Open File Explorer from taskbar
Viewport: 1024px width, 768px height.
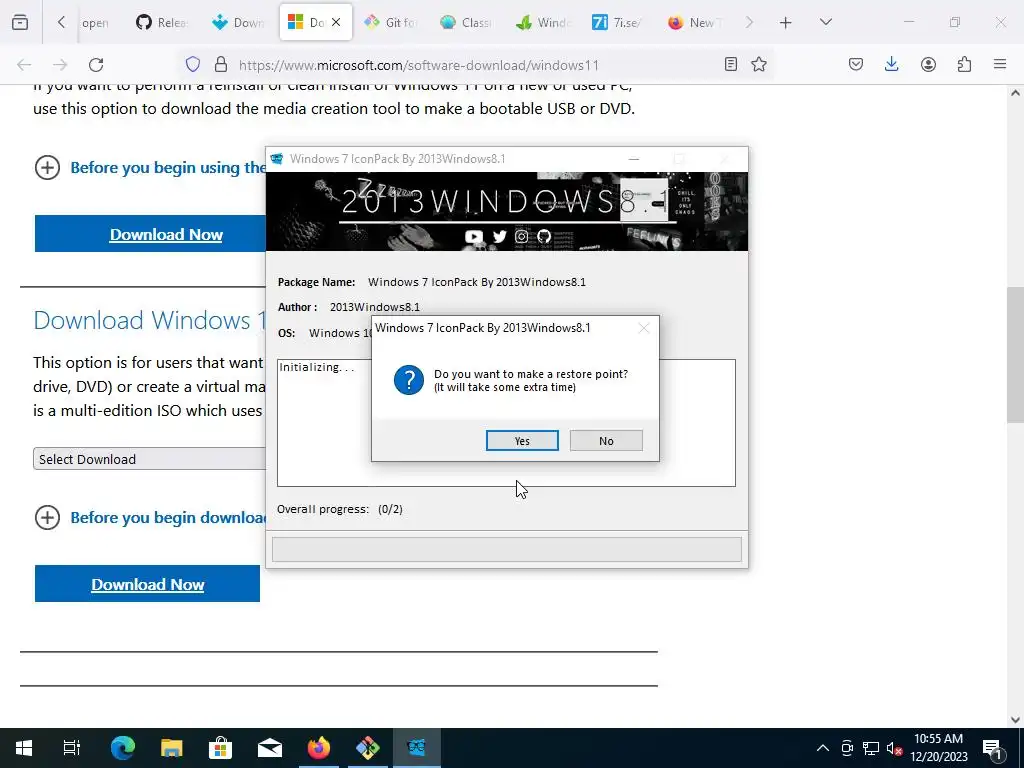171,748
